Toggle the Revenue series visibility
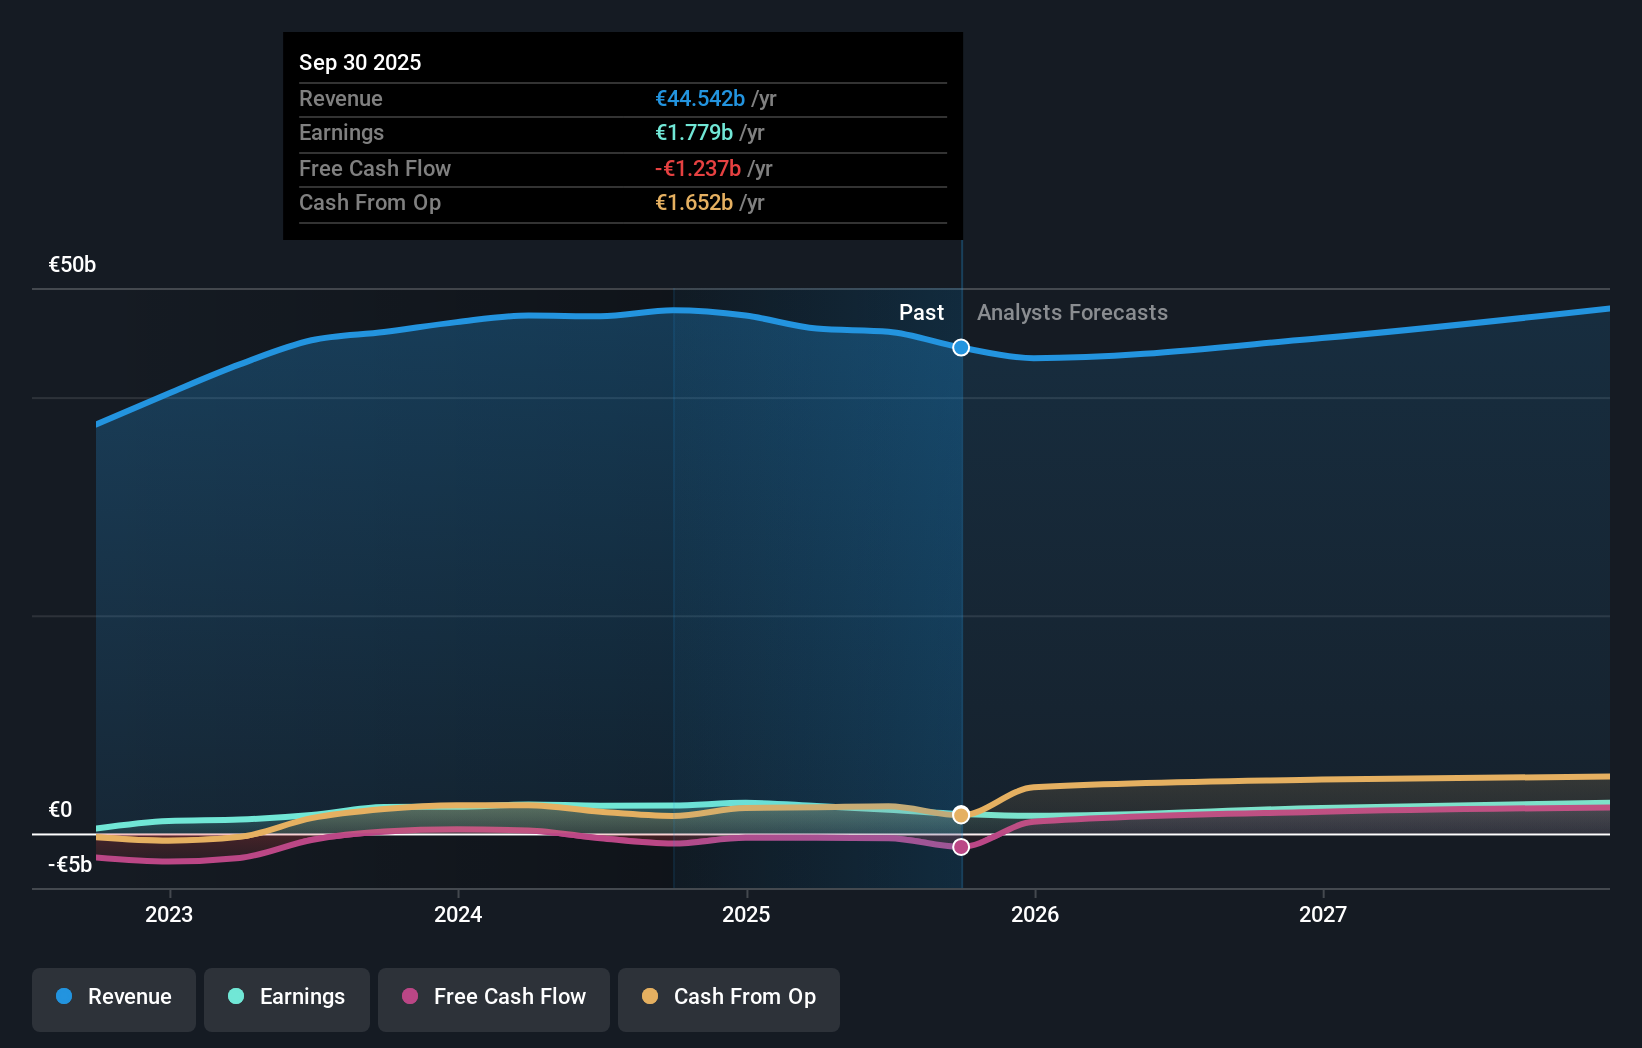This screenshot has width=1642, height=1048. point(113,997)
